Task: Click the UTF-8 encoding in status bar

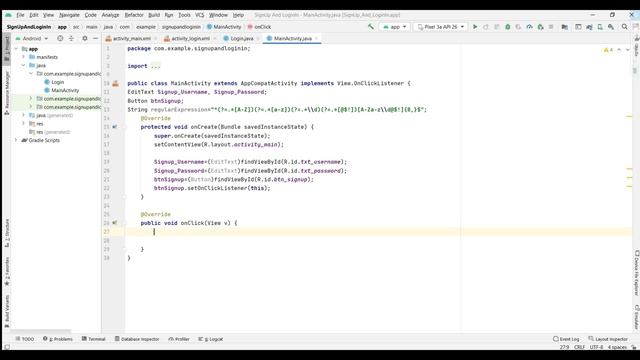Action: (x=596, y=347)
